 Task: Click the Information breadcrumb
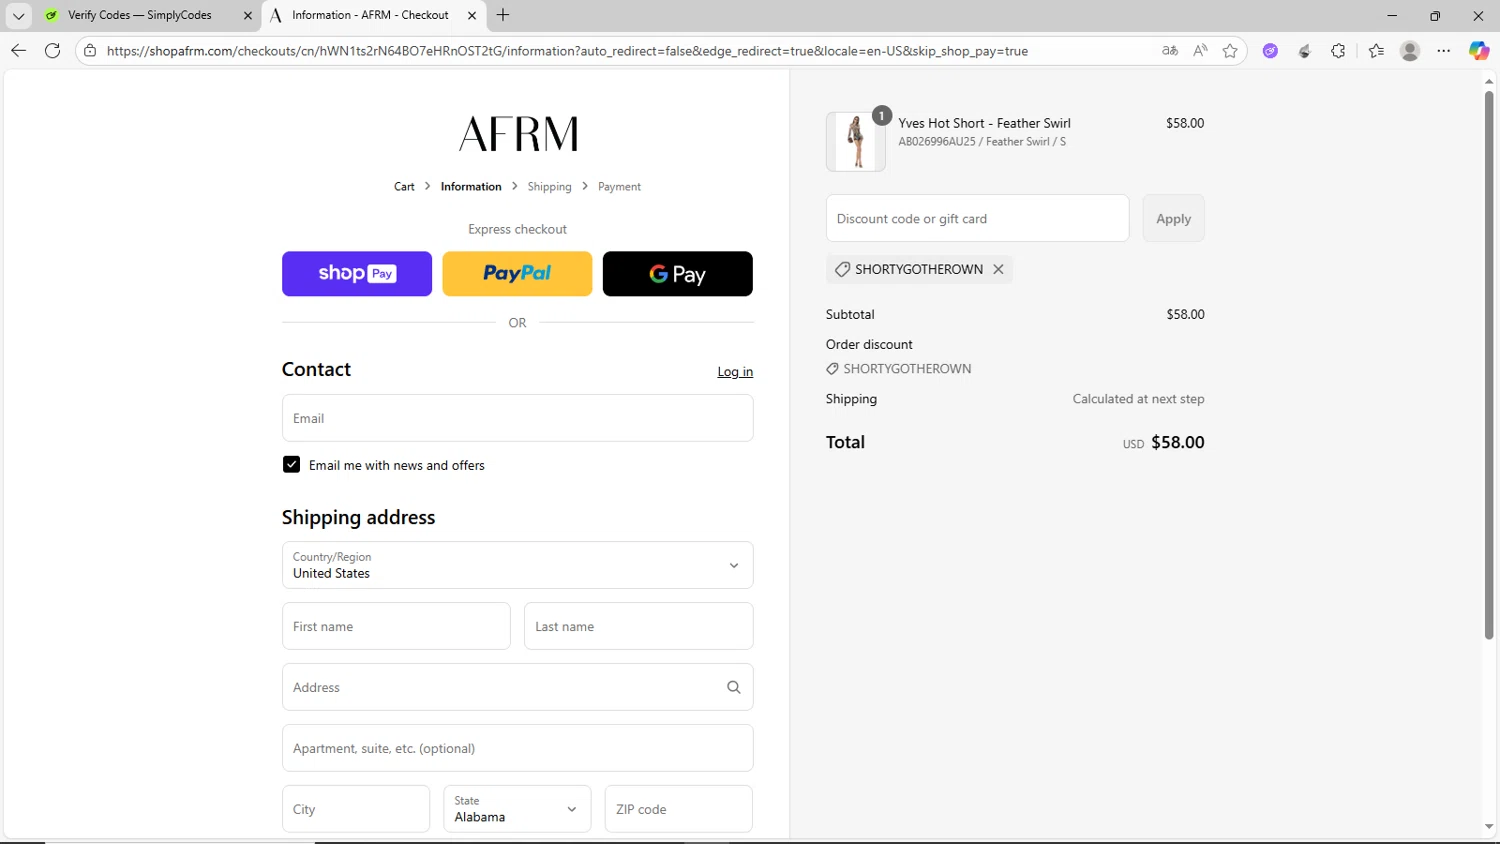point(471,187)
